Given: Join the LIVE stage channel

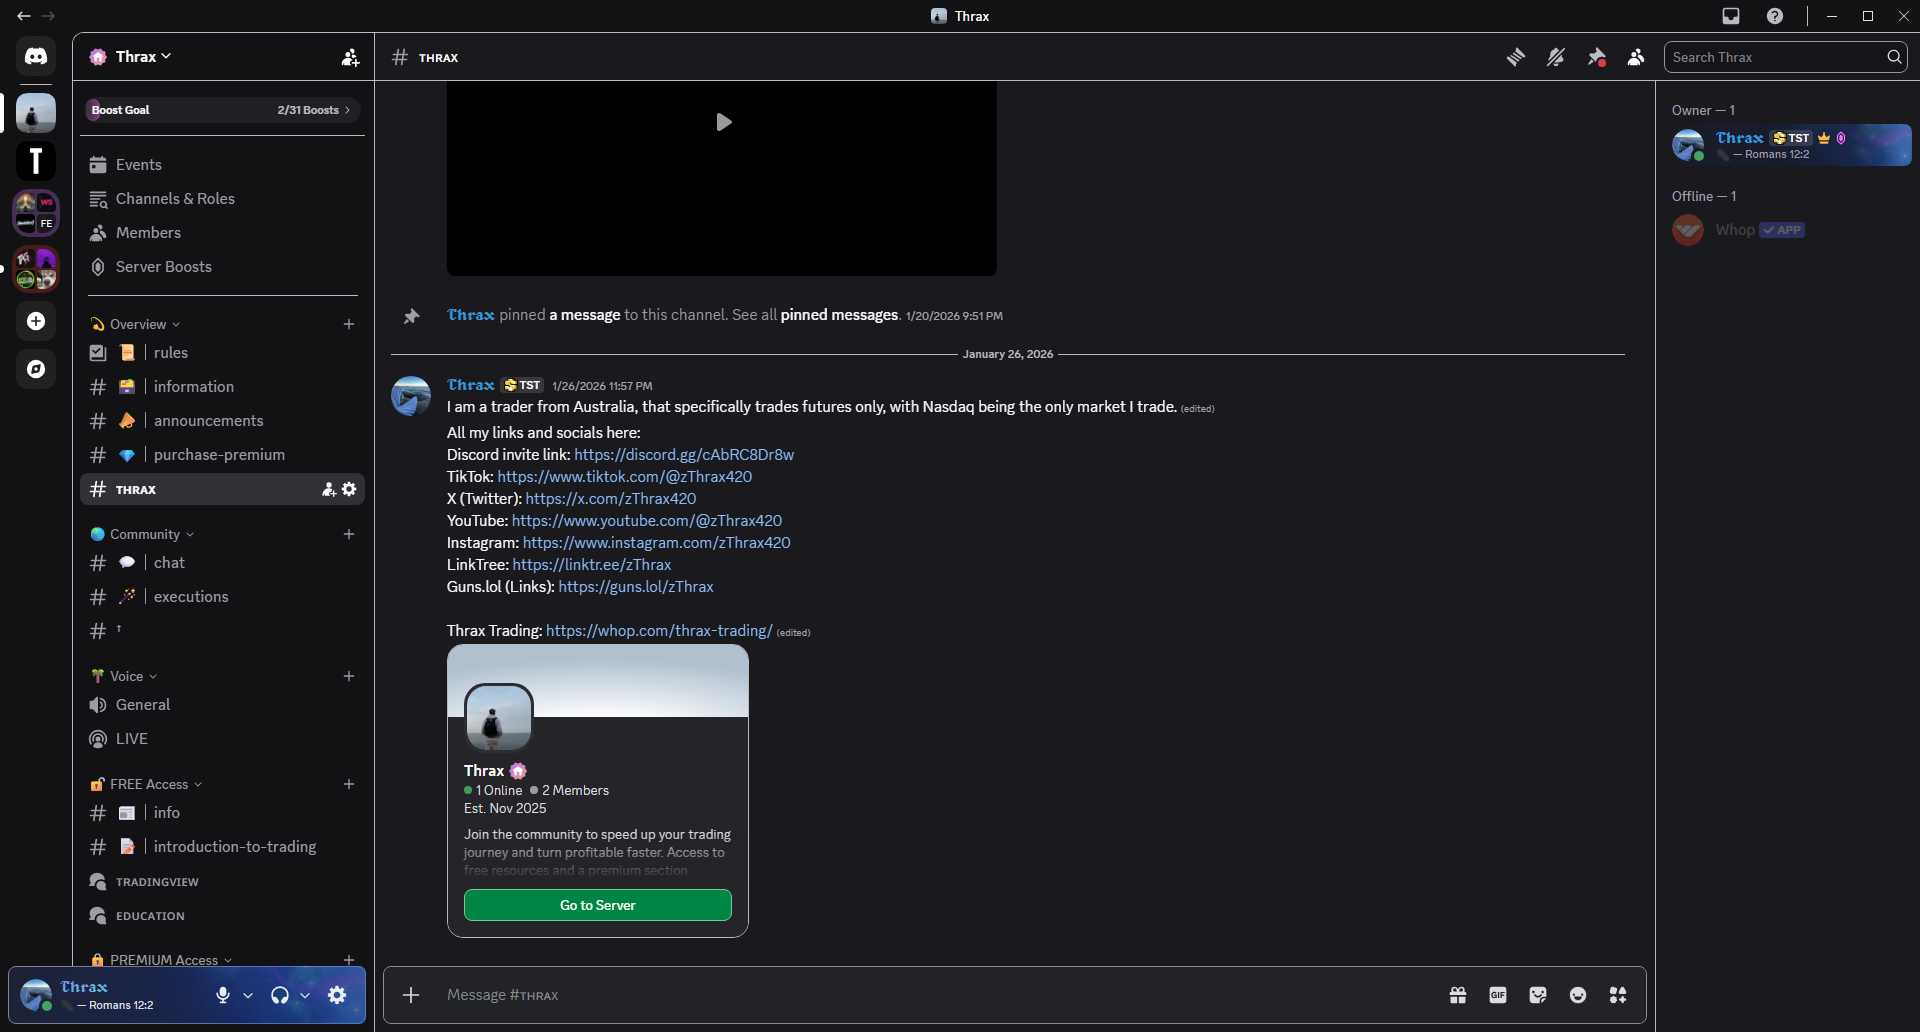Looking at the screenshot, I should click(222, 739).
